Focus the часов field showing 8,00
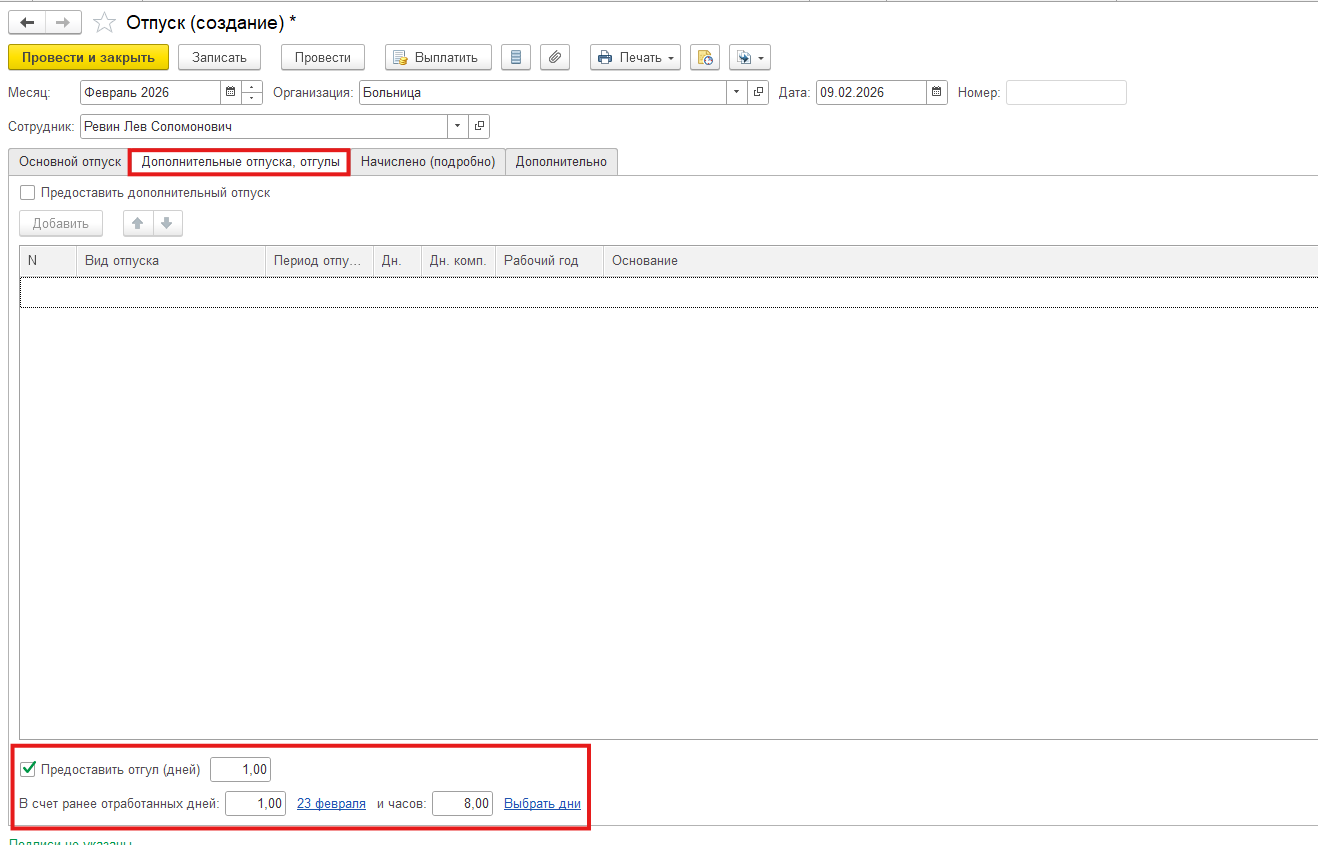Image resolution: width=1318 pixels, height=845 pixels. pyautogui.click(x=462, y=803)
